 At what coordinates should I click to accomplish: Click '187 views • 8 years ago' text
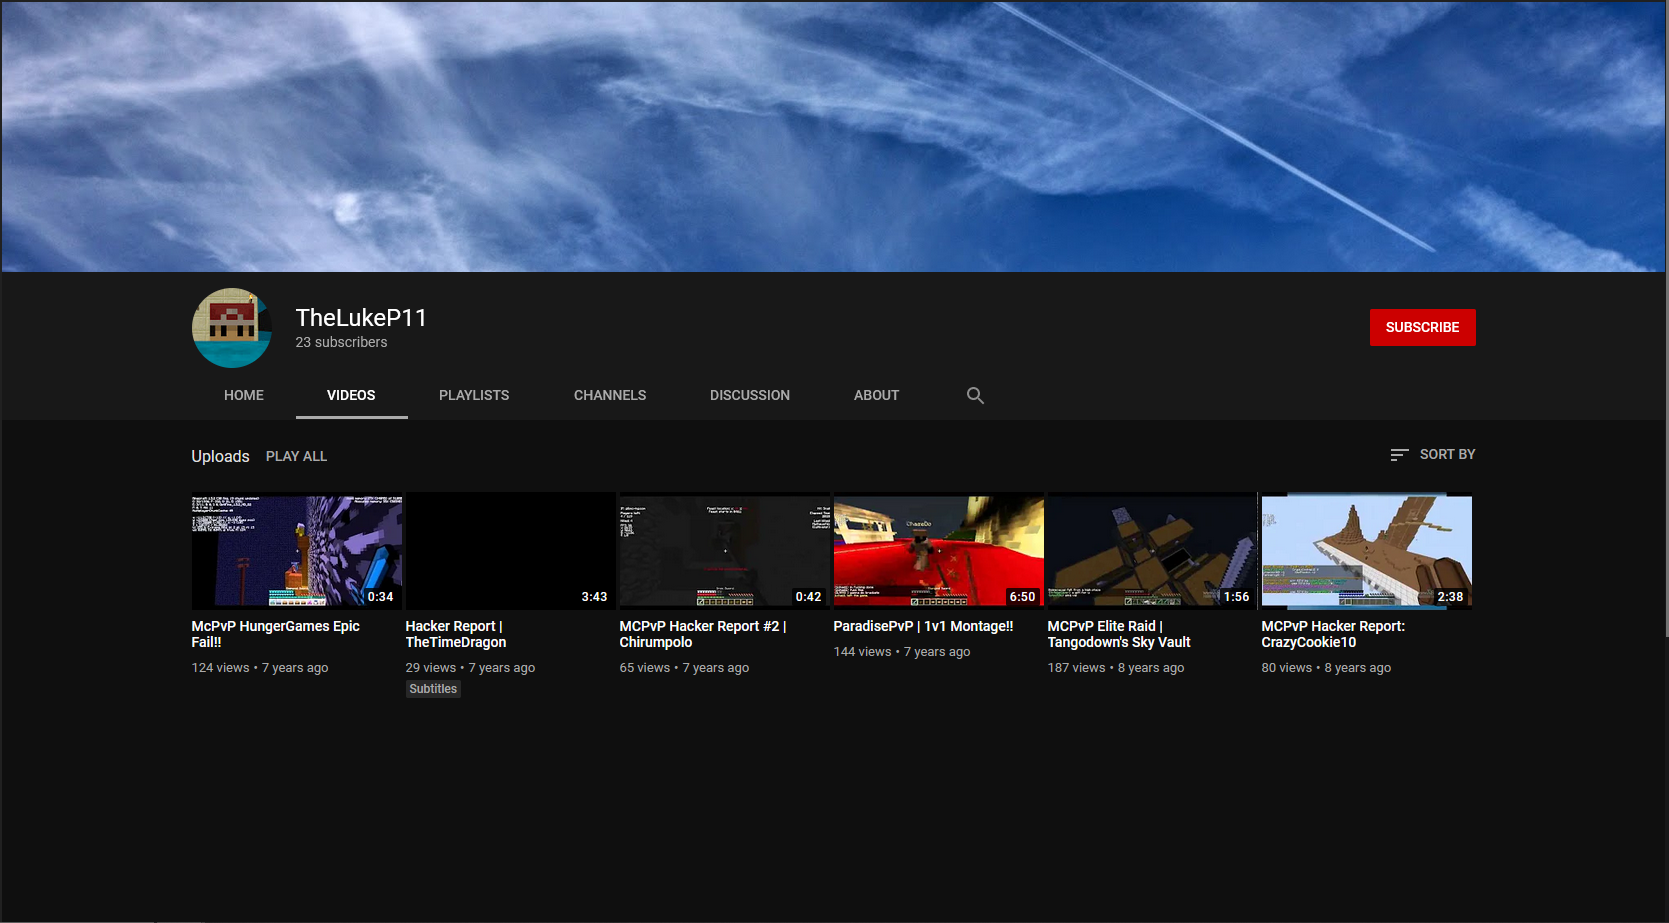click(1116, 668)
